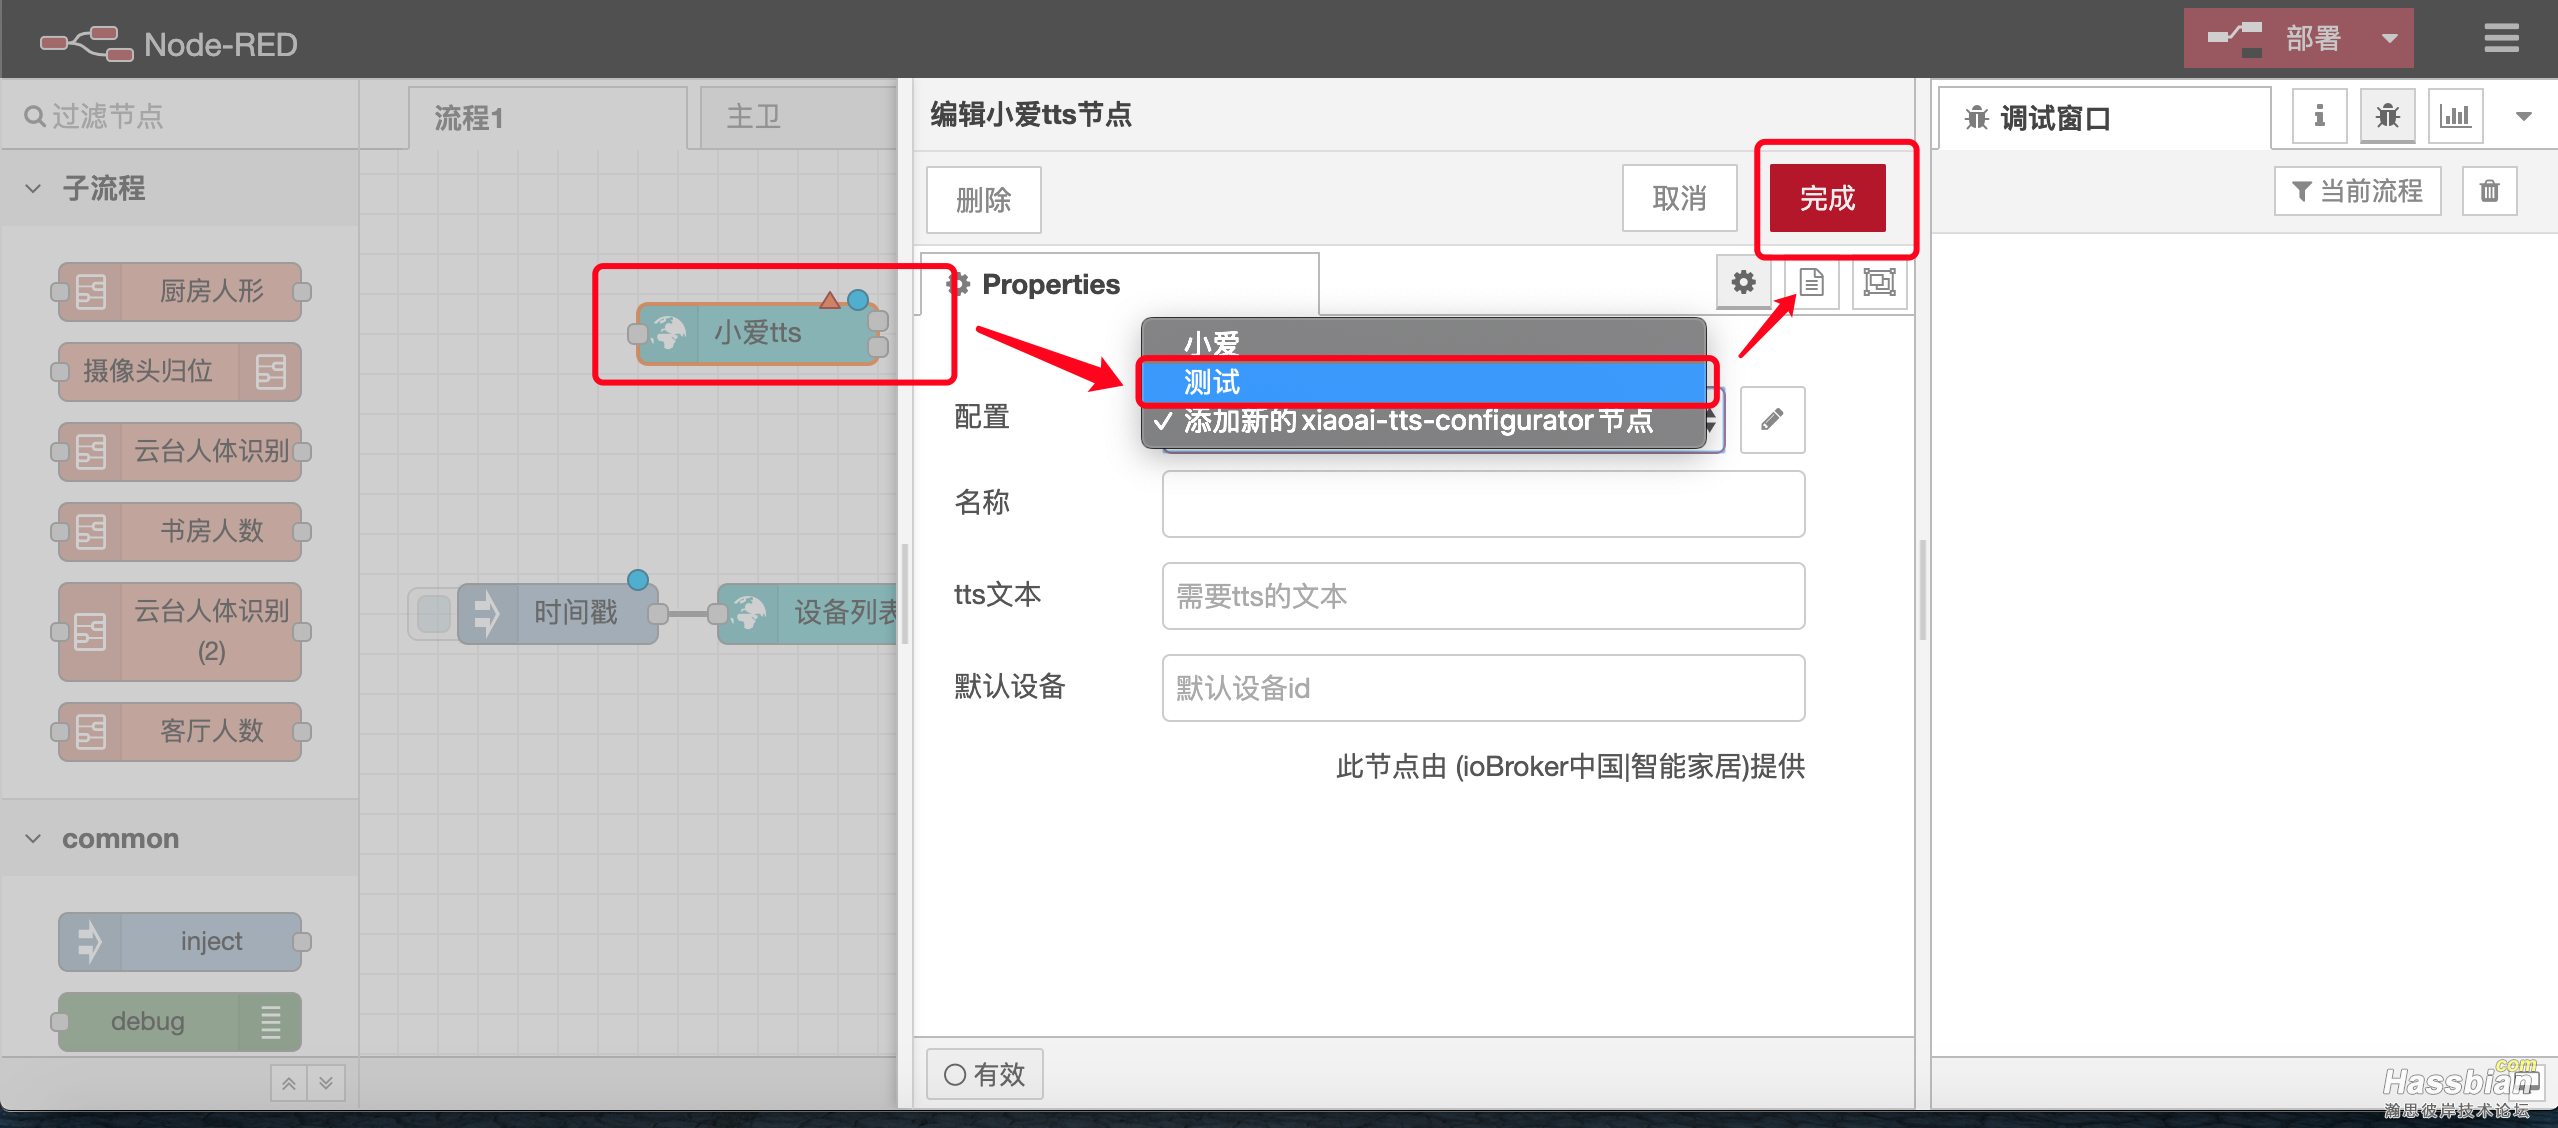Screen dimensions: 2558x1128
Task: Collapse all palette categories with the up chevrons
Action: click(x=289, y=1083)
